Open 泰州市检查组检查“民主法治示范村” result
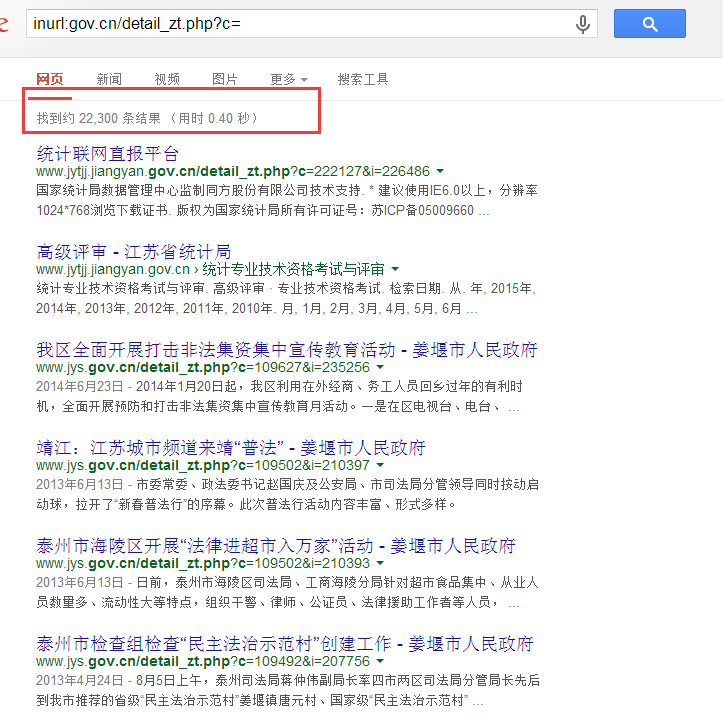723x714 pixels. point(285,644)
